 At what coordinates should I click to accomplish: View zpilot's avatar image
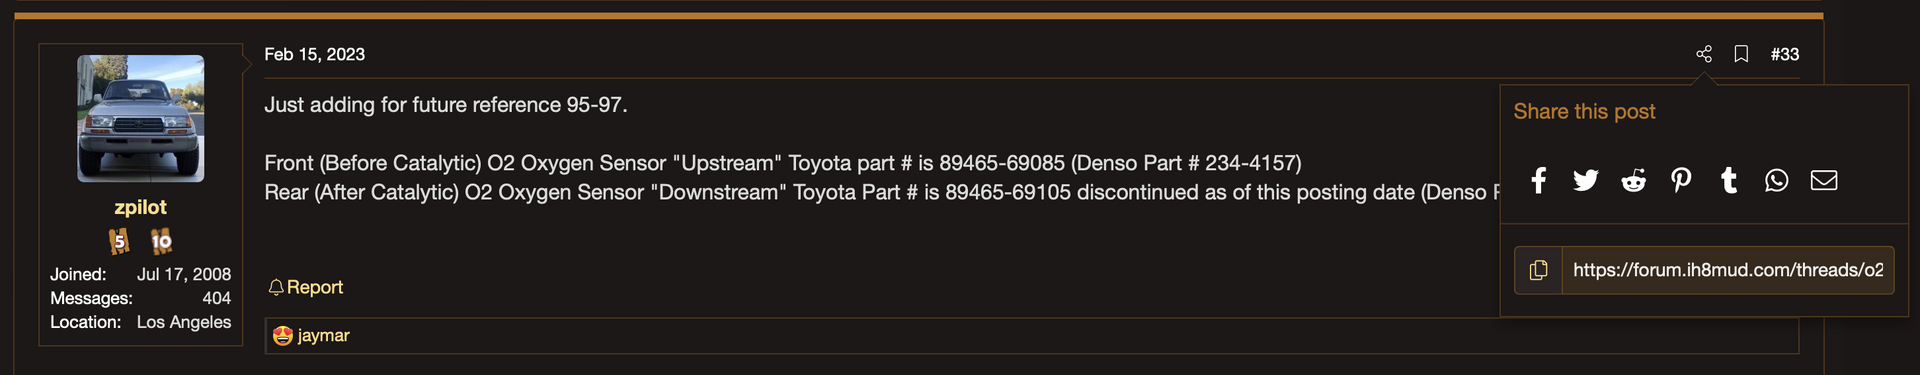141,118
